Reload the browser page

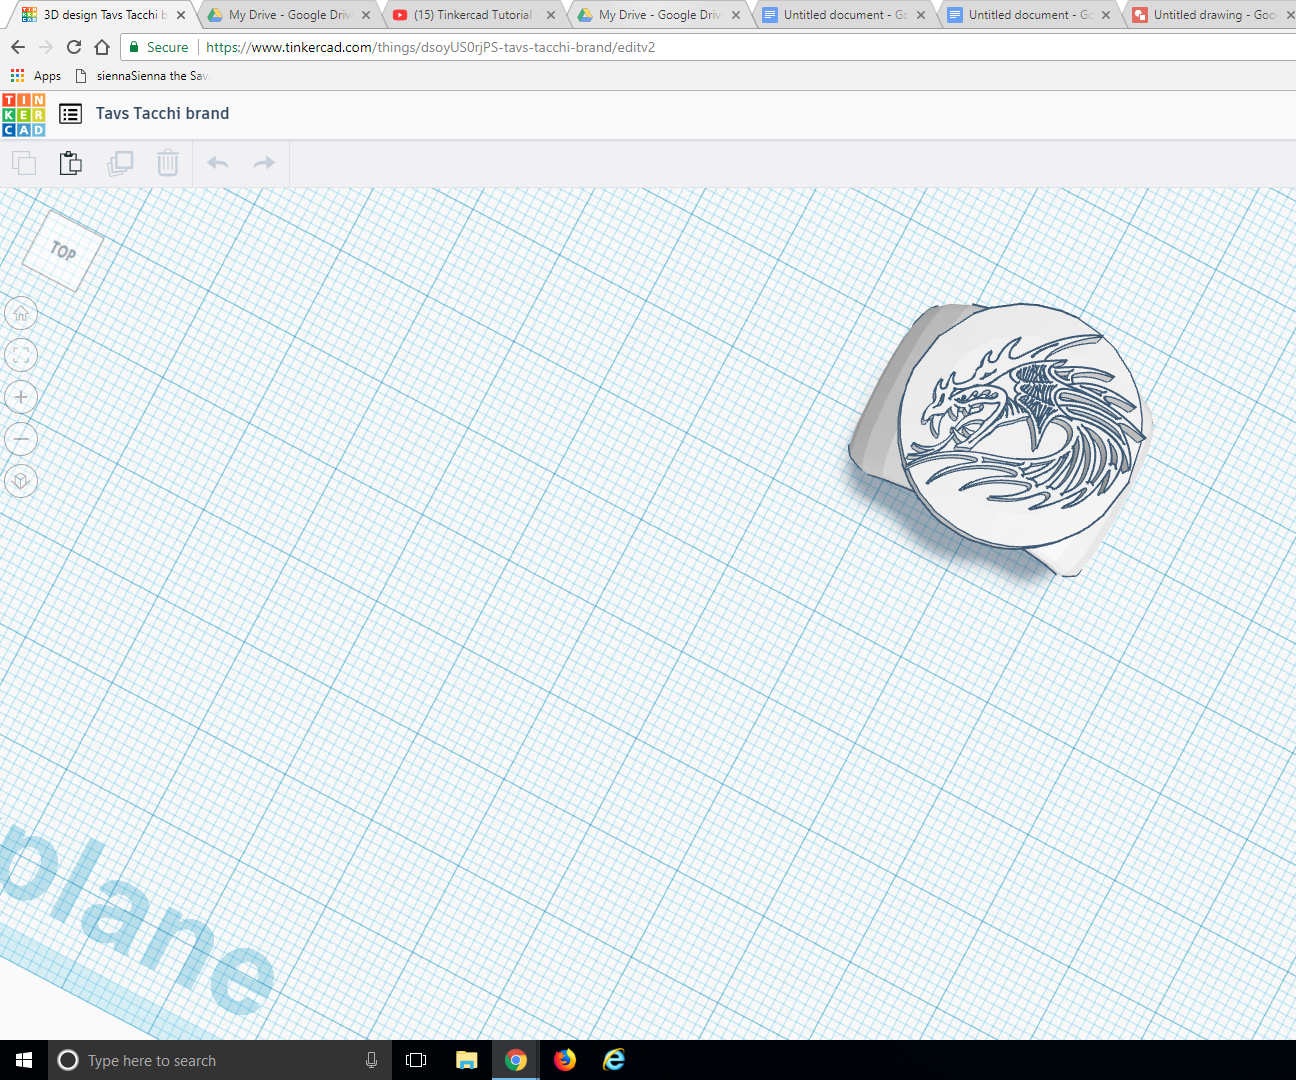[x=74, y=47]
